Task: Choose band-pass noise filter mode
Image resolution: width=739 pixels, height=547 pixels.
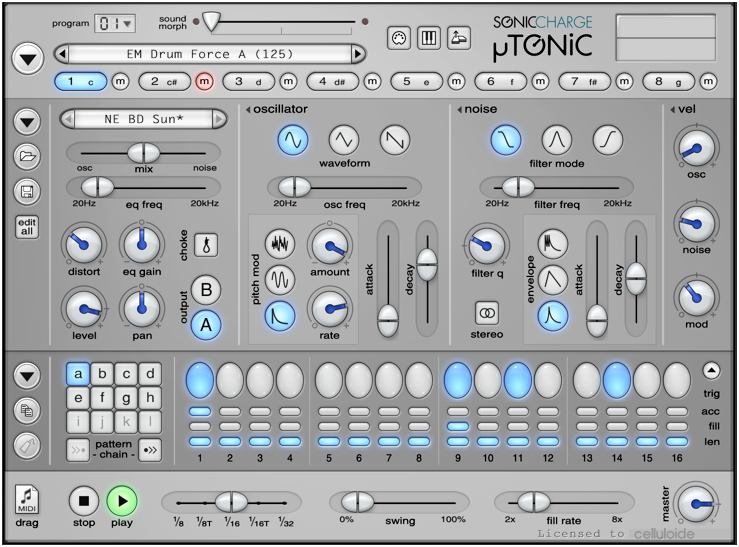Action: click(x=557, y=140)
